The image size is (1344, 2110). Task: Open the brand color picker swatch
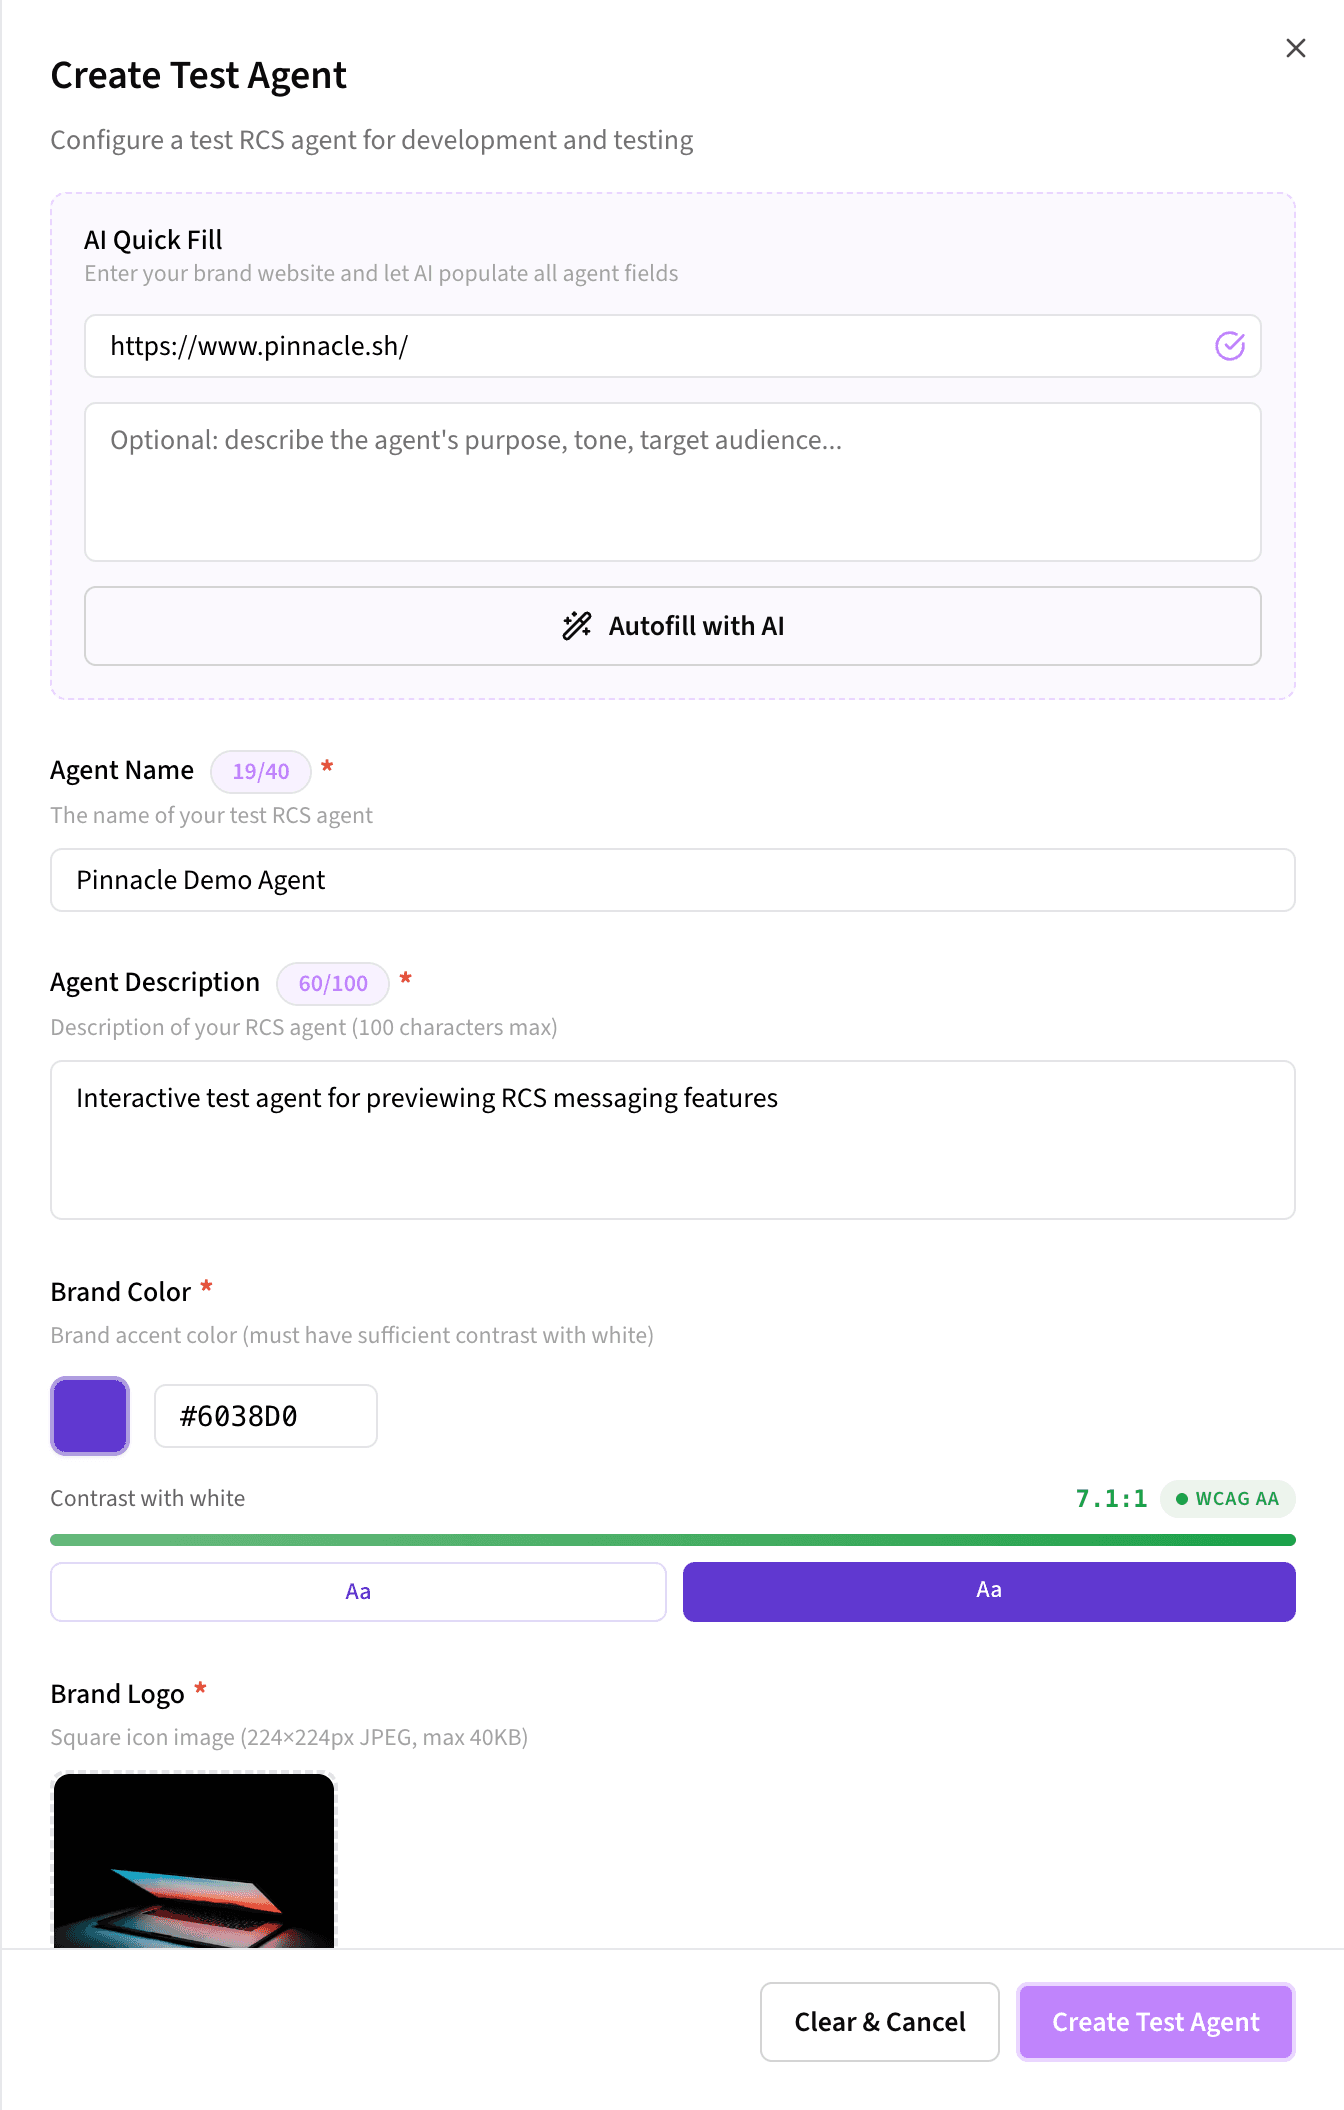(89, 1415)
